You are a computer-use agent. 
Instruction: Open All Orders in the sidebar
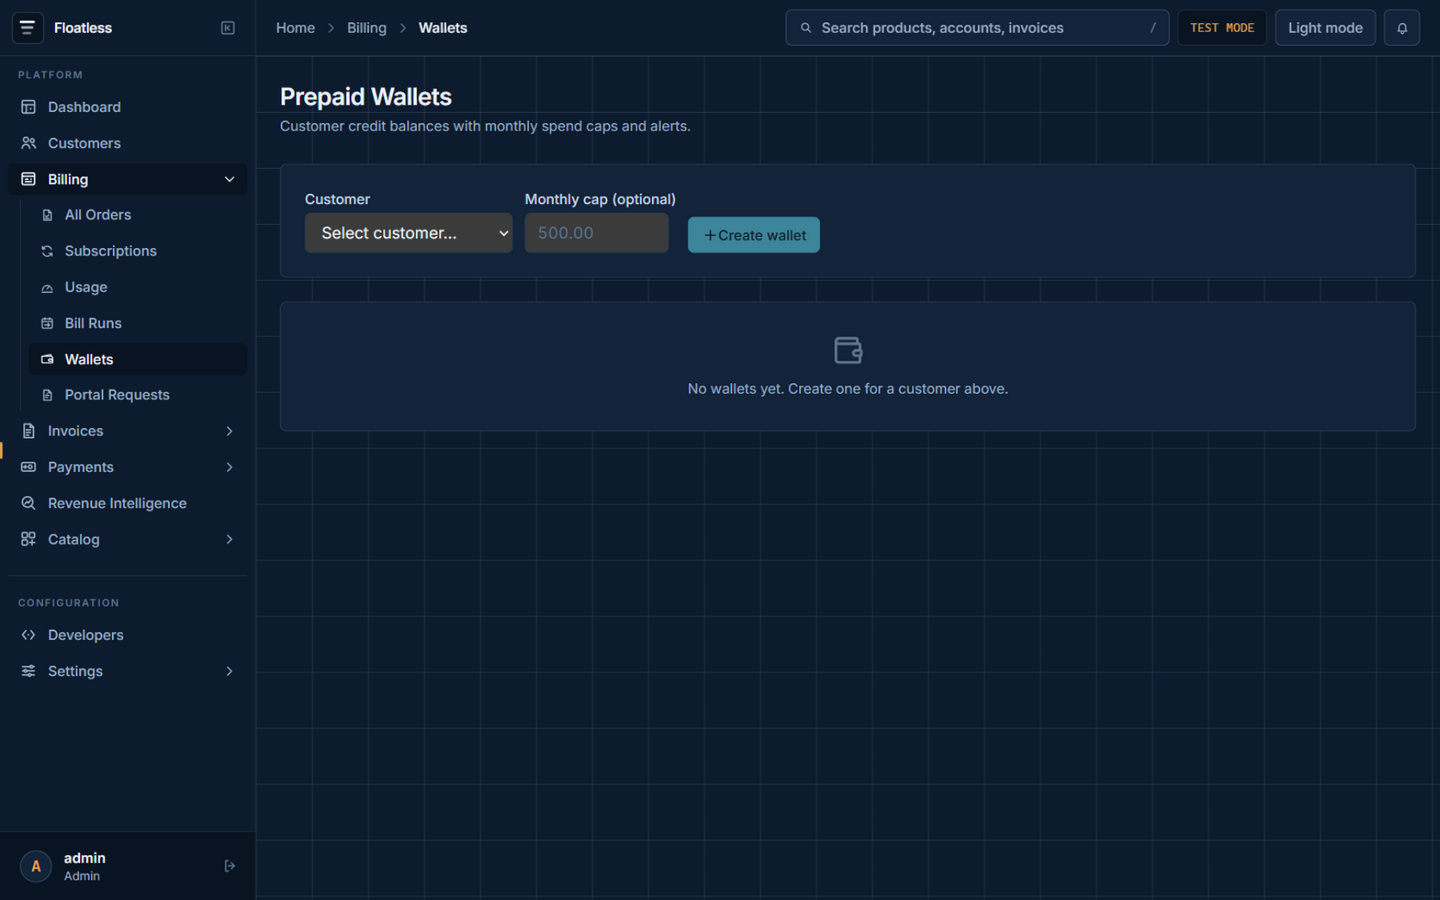click(138, 215)
